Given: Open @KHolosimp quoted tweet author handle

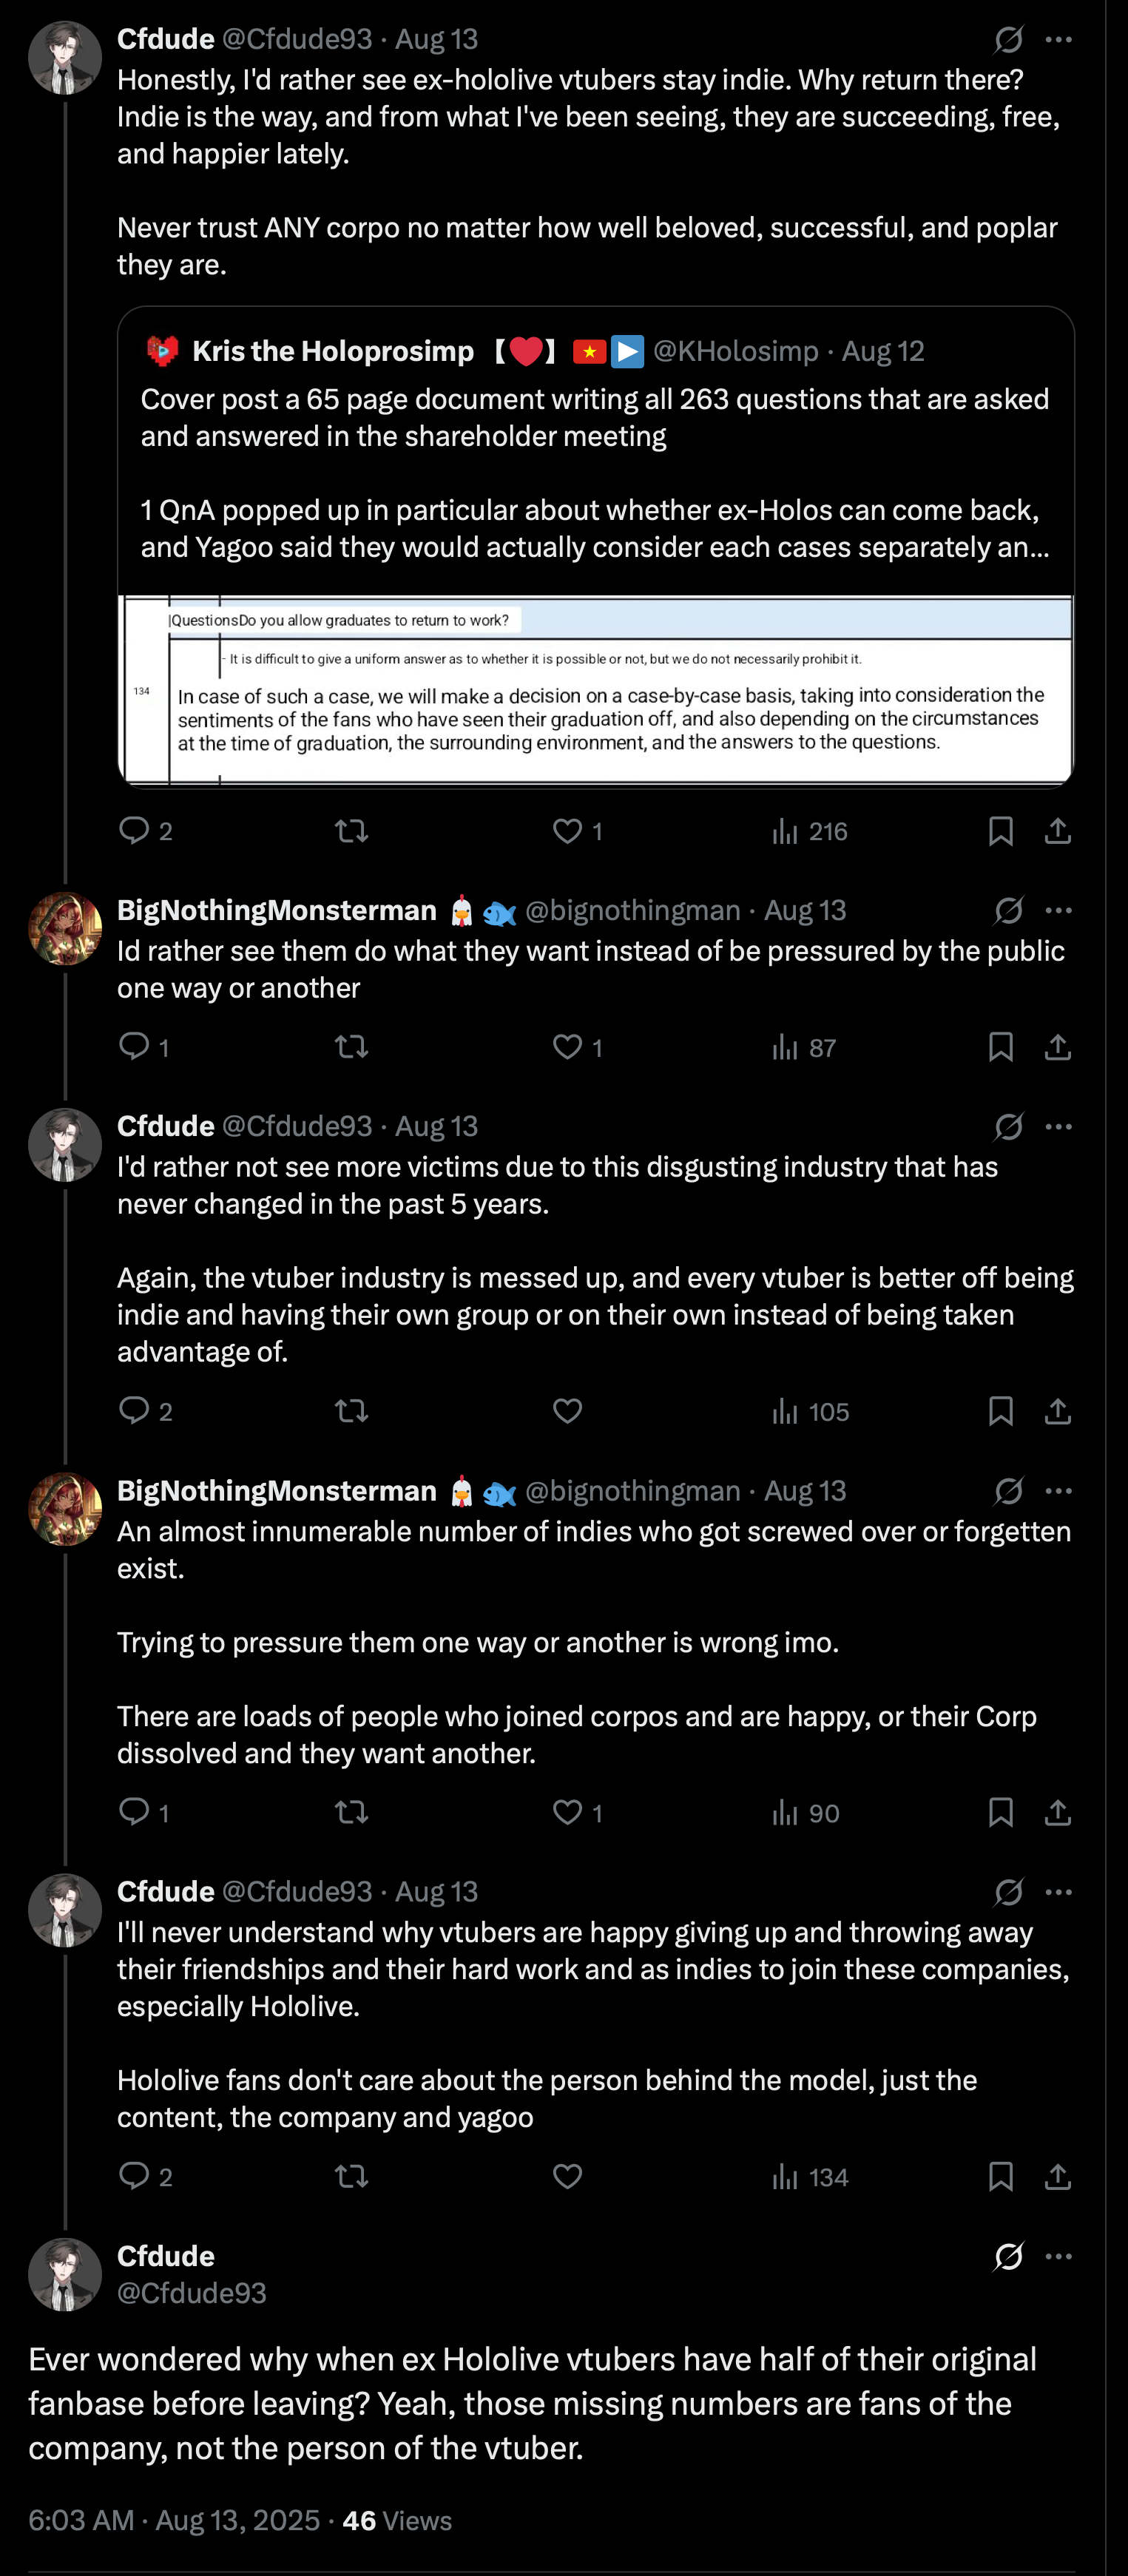Looking at the screenshot, I should 735,351.
